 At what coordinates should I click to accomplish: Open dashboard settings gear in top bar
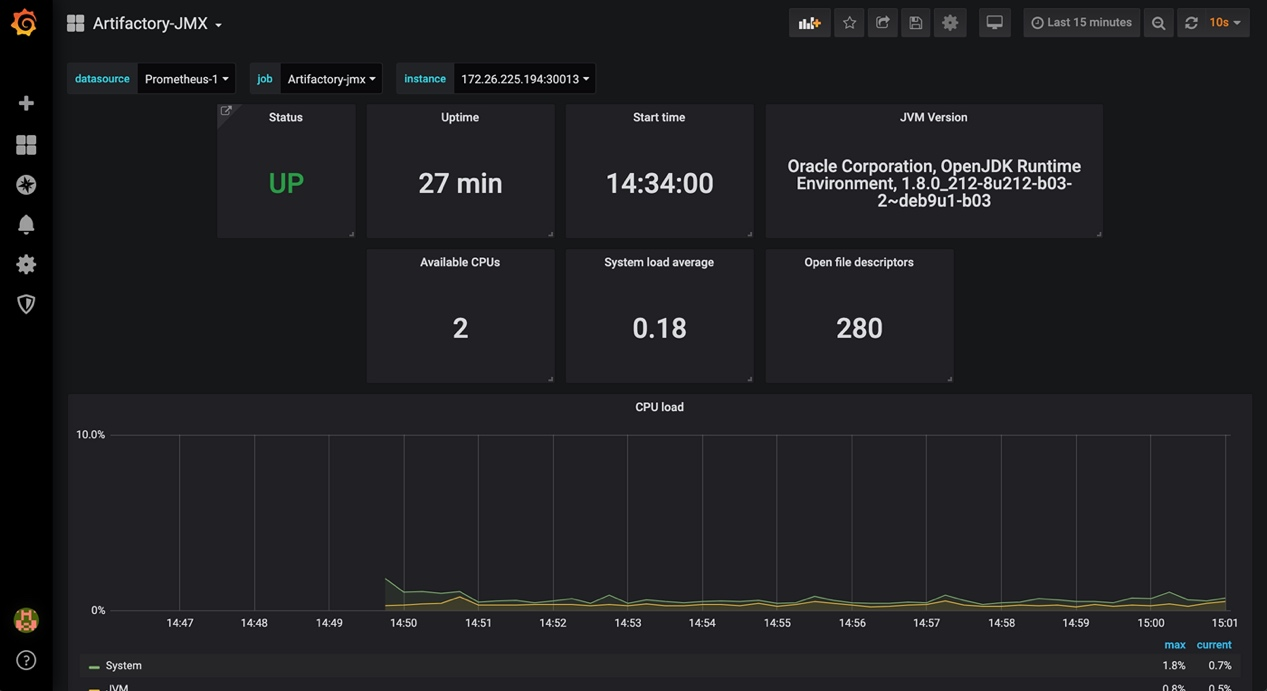pyautogui.click(x=950, y=23)
